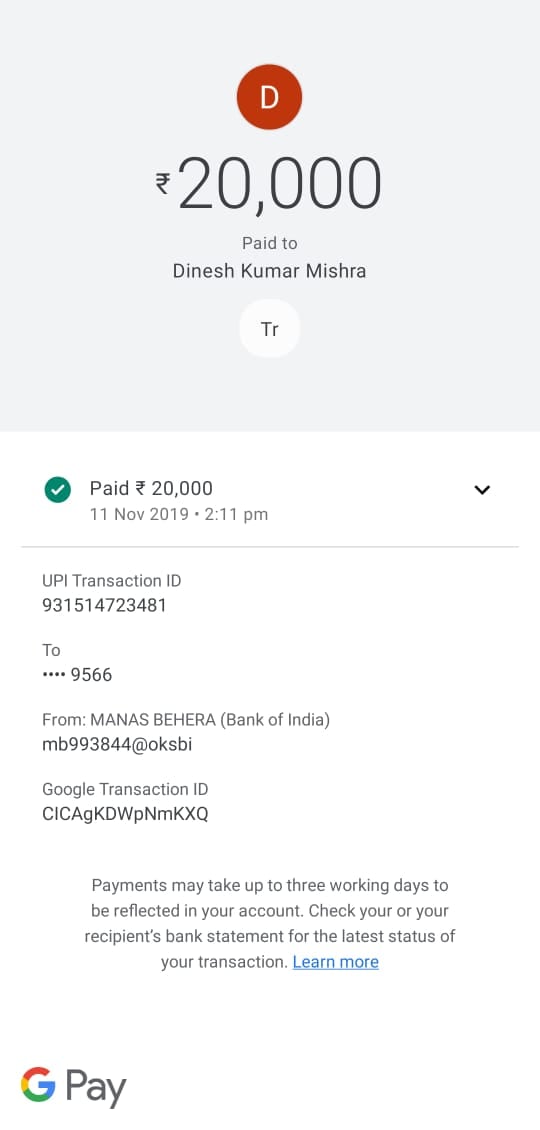540x1130 pixels.
Task: Tap the Google Pay logo
Action: (x=74, y=1087)
